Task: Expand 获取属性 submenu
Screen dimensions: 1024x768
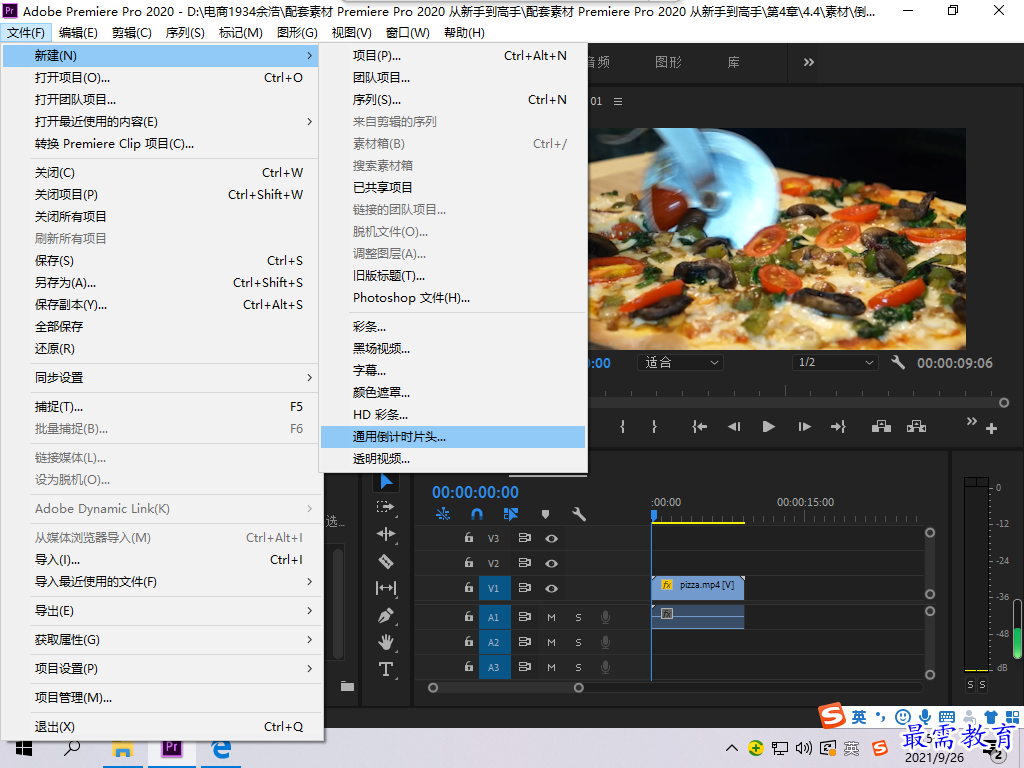Action: [x=161, y=639]
